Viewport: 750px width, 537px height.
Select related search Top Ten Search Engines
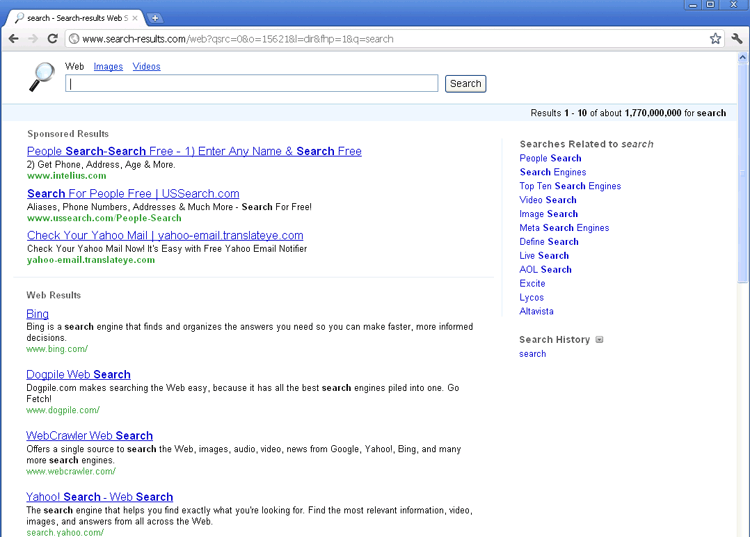click(x=570, y=186)
